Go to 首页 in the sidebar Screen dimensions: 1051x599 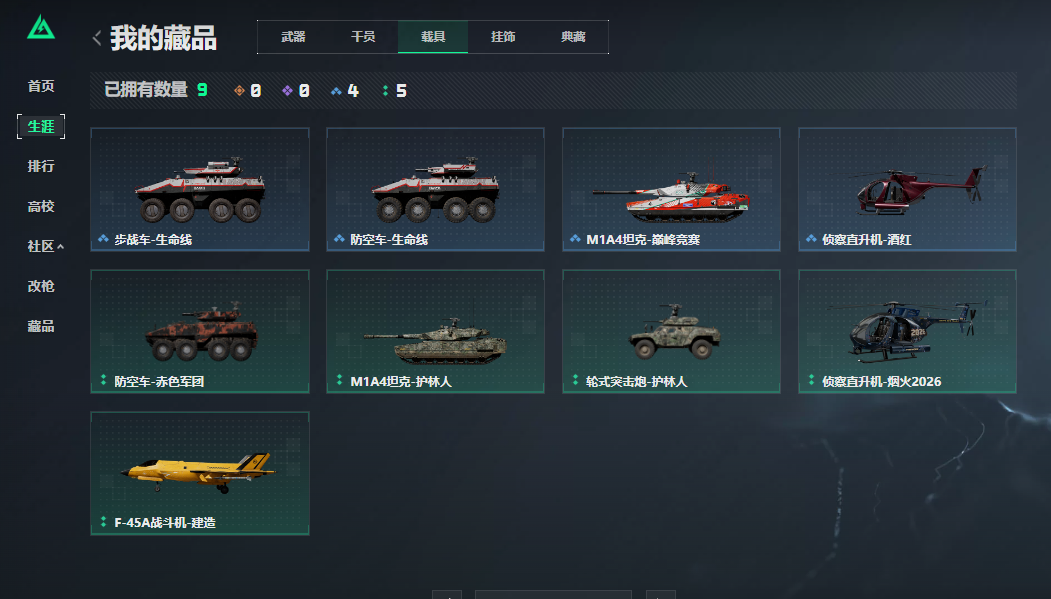[41, 86]
